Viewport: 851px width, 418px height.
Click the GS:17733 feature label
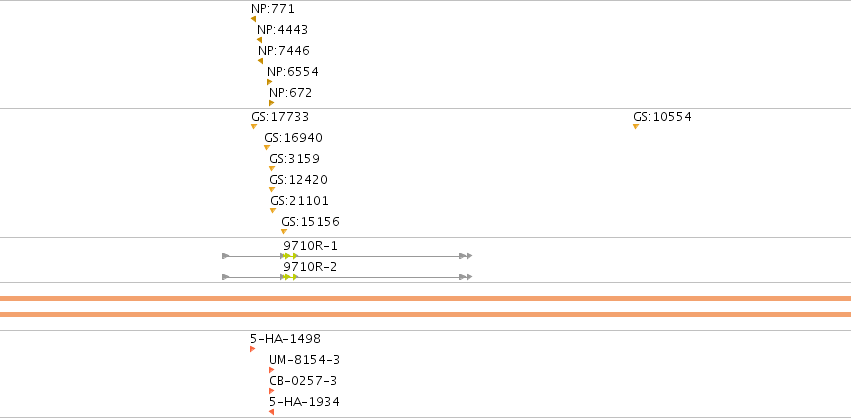[x=280, y=117]
